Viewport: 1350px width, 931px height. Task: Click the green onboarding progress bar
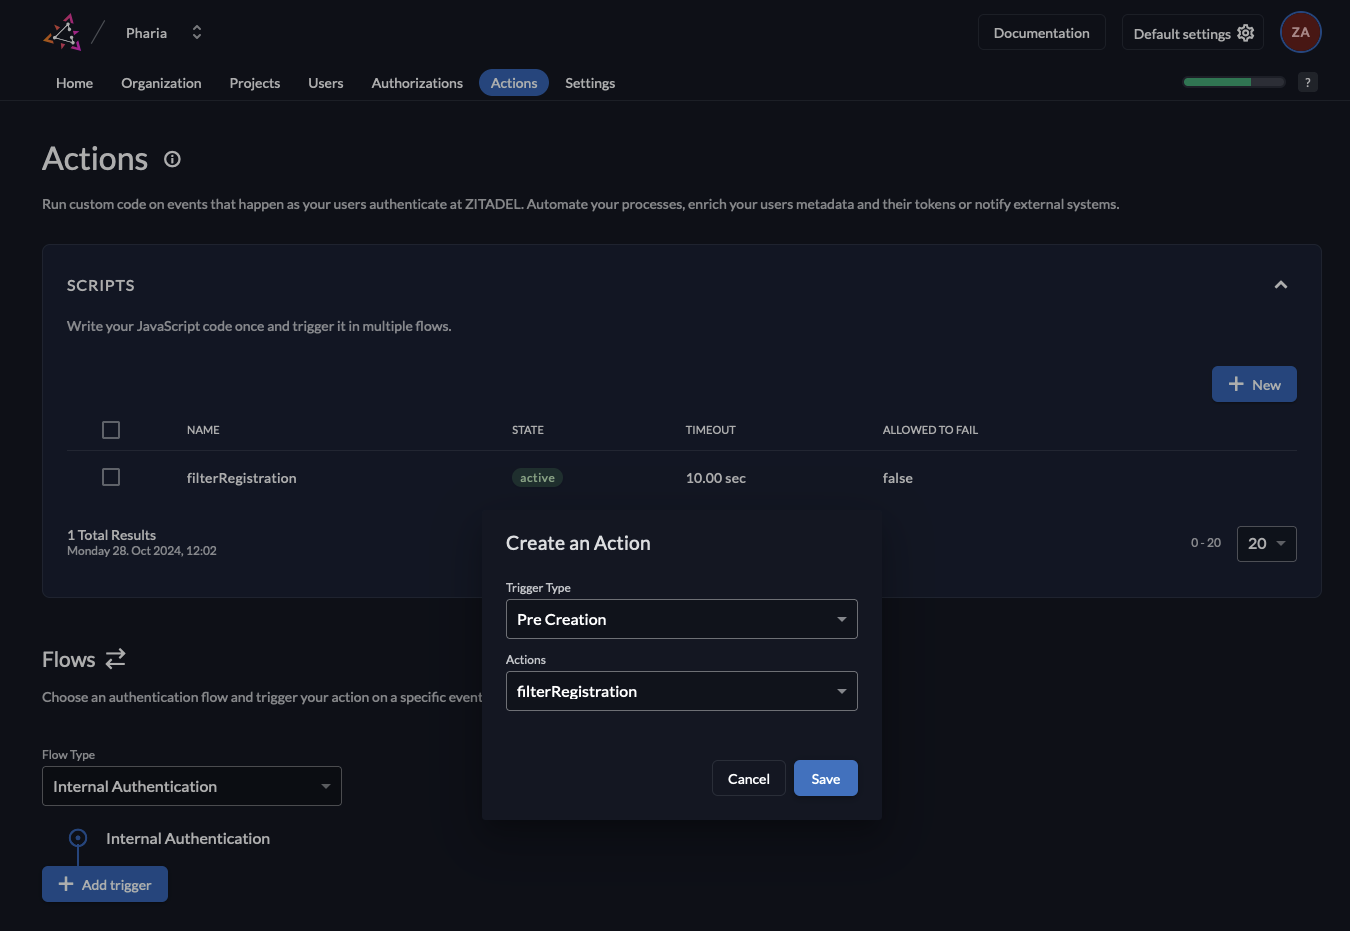tap(1233, 82)
